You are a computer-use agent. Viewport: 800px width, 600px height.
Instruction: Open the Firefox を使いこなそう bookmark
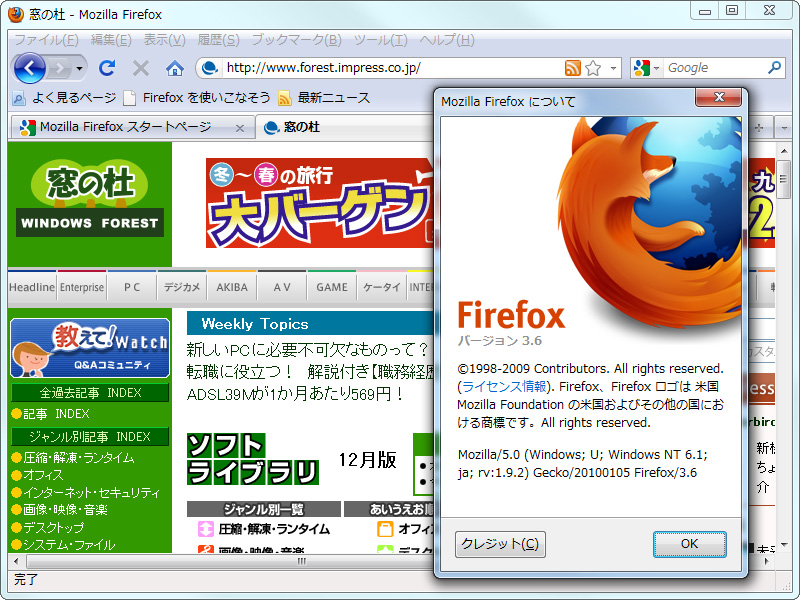click(200, 100)
